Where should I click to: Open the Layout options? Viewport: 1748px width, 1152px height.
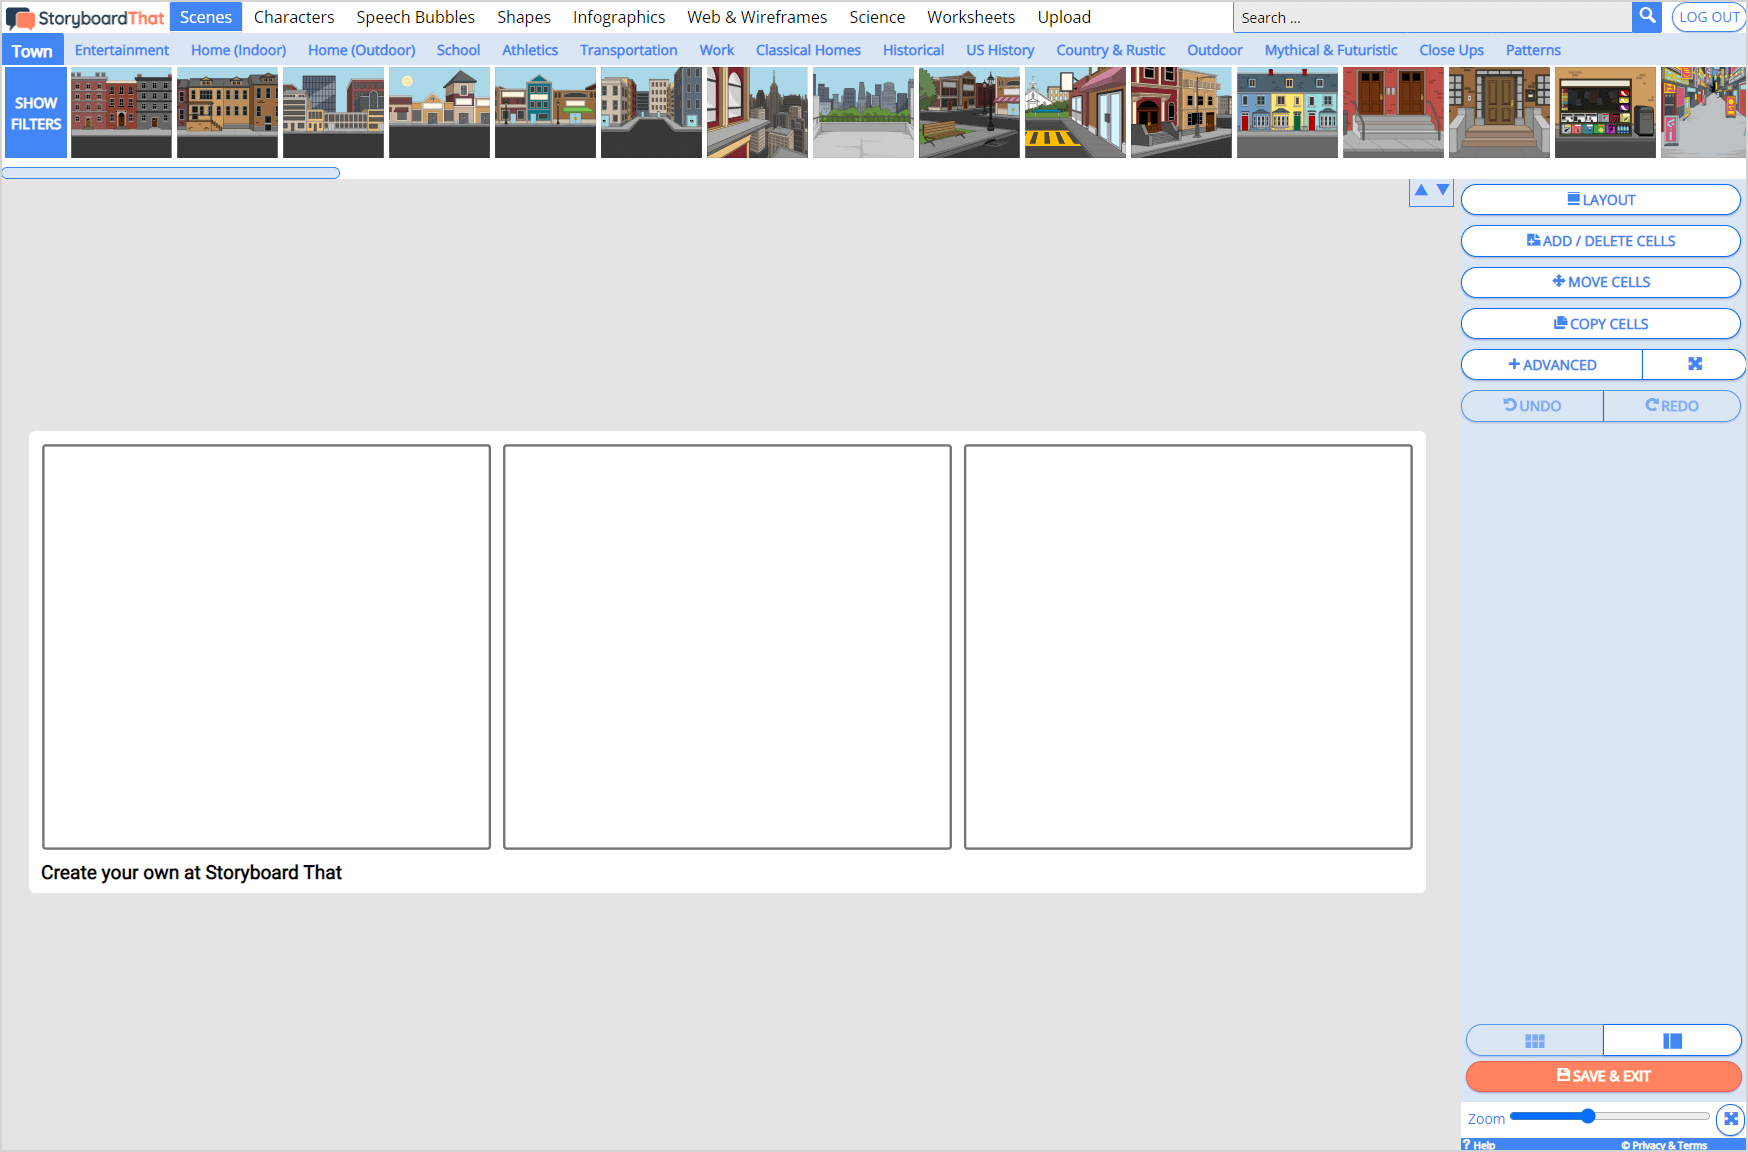click(x=1601, y=200)
